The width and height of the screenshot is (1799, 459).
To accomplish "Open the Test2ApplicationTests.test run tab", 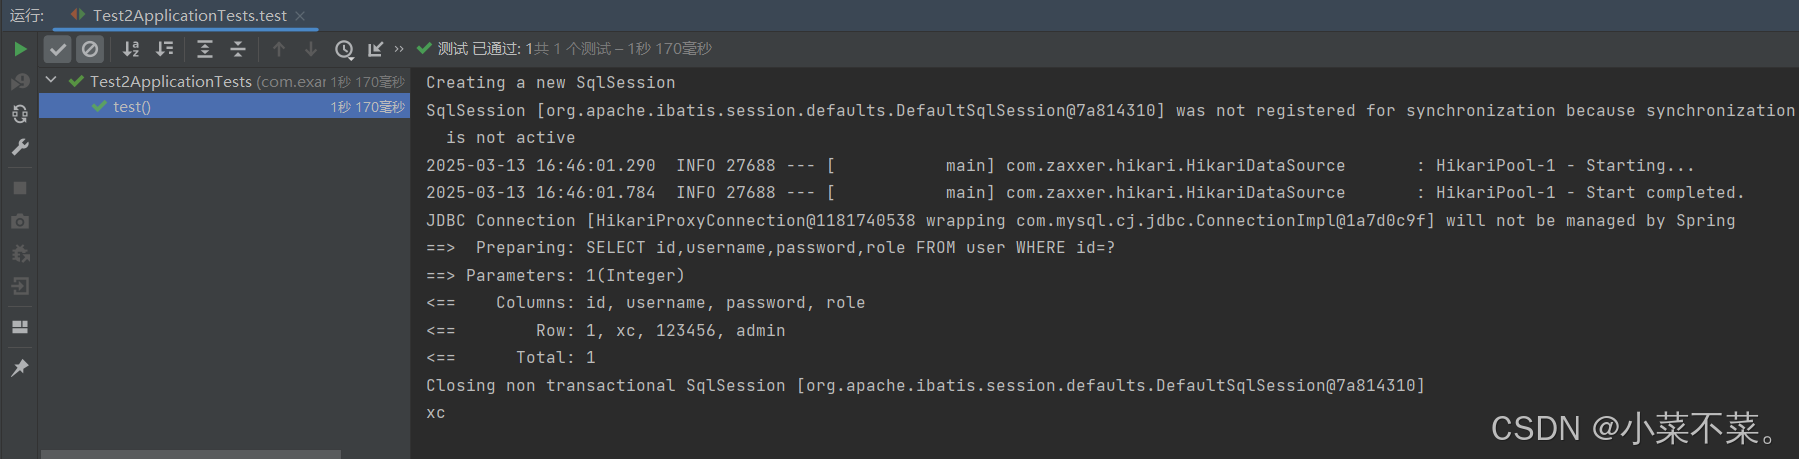I will click(x=179, y=16).
